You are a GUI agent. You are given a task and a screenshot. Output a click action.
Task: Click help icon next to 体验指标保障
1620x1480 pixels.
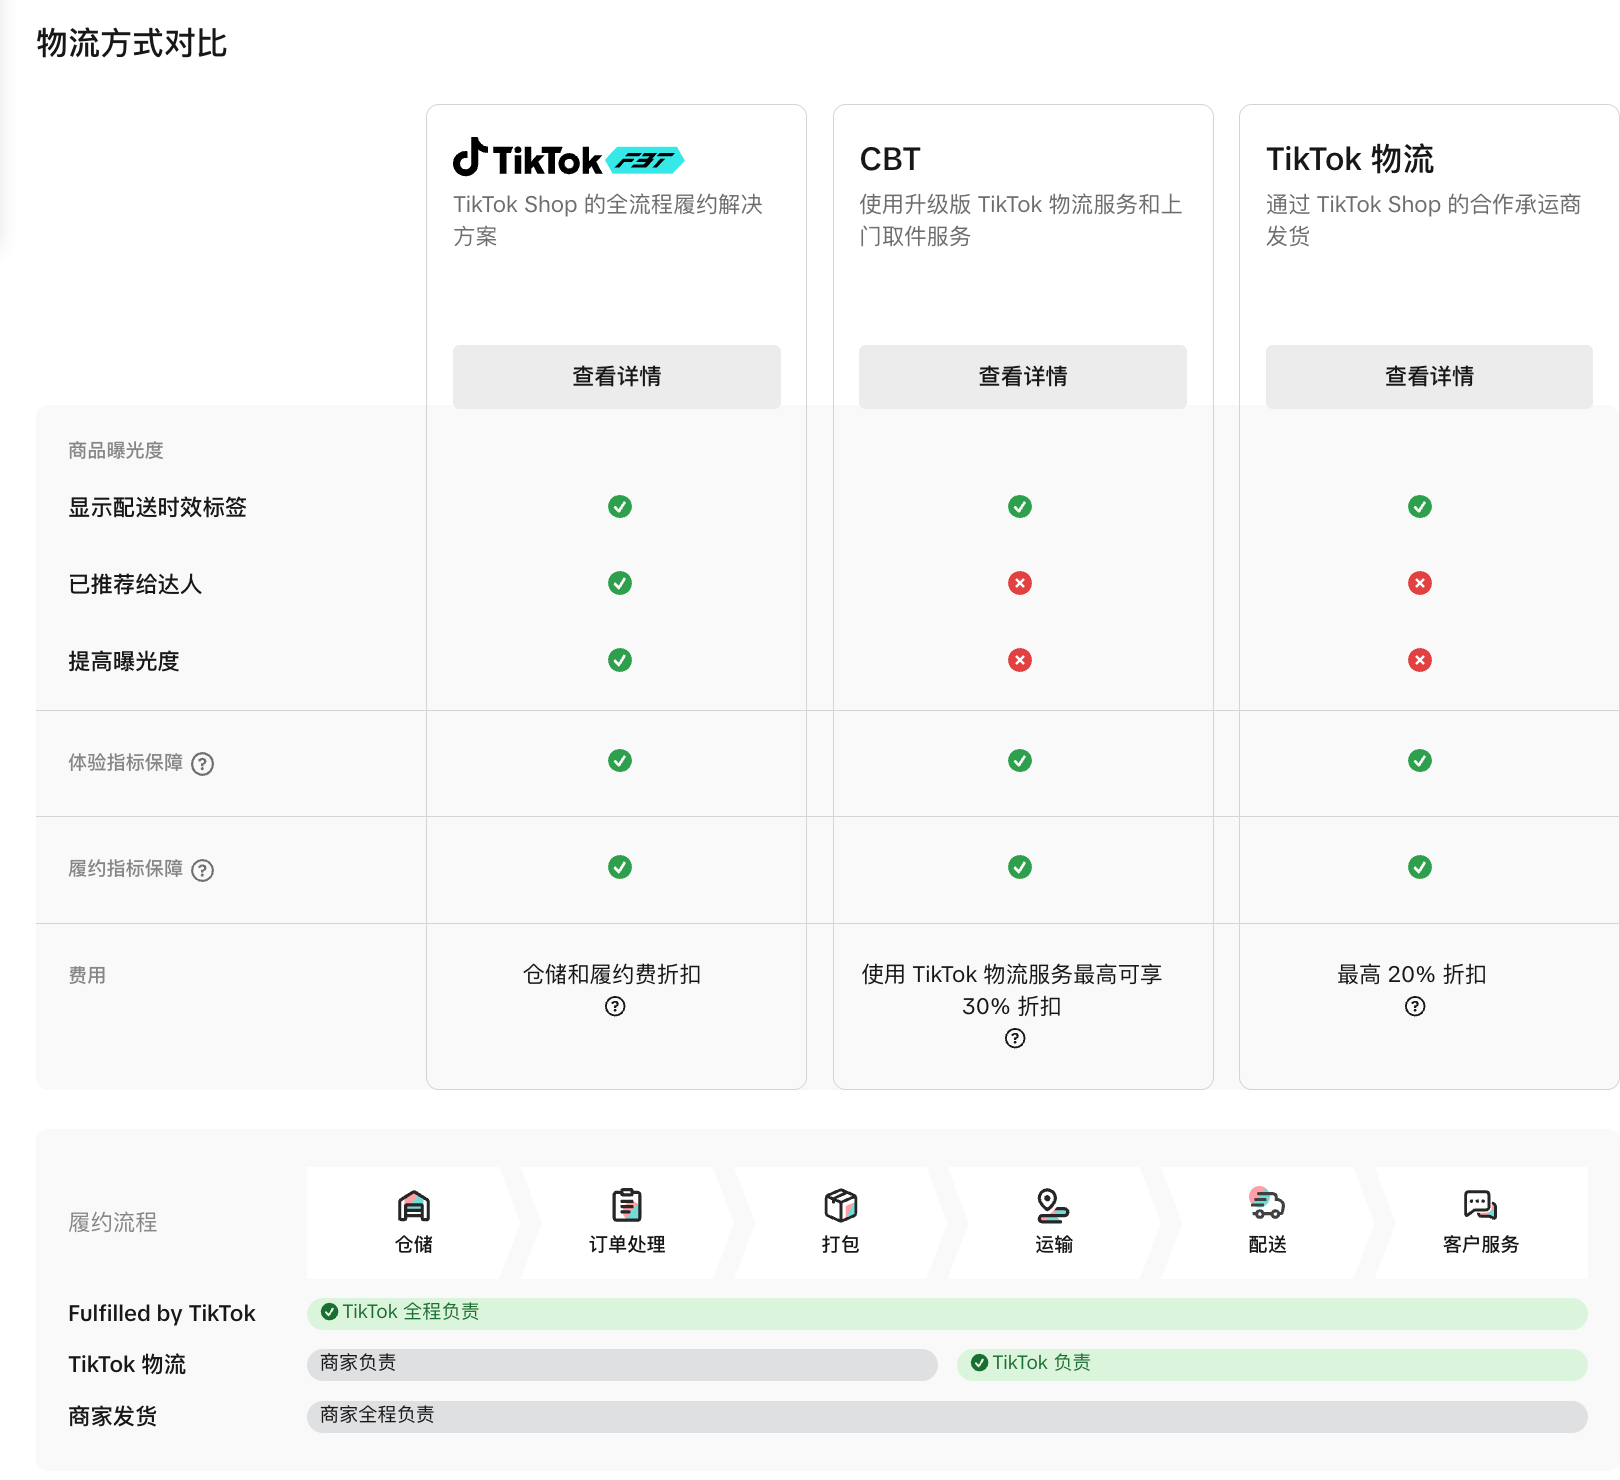pyautogui.click(x=203, y=764)
